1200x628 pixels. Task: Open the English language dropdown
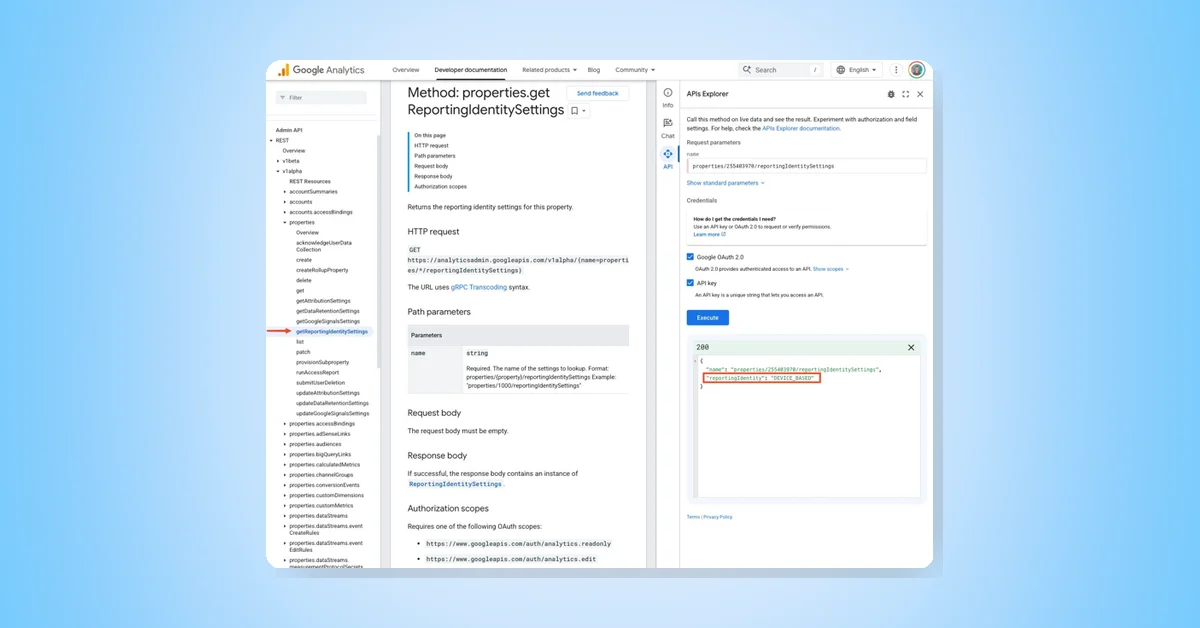tap(858, 70)
